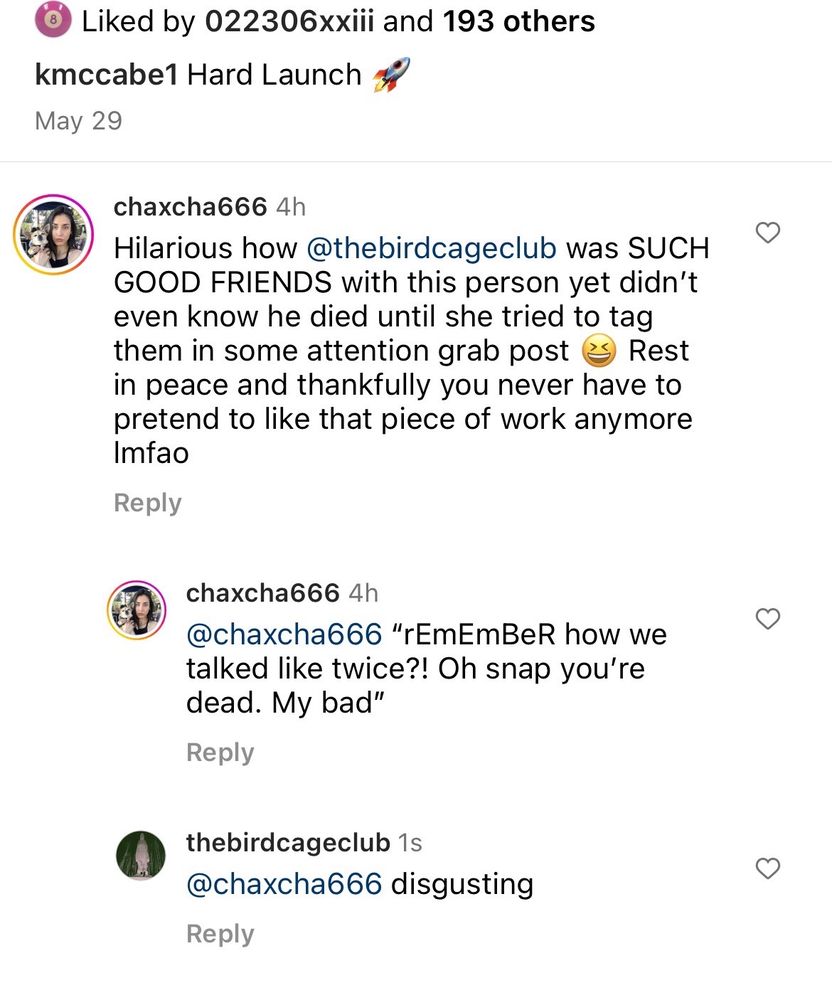This screenshot has height=1000, width=832.
Task: Tap the liker avatar beside "Liked by"
Action: pos(53,22)
